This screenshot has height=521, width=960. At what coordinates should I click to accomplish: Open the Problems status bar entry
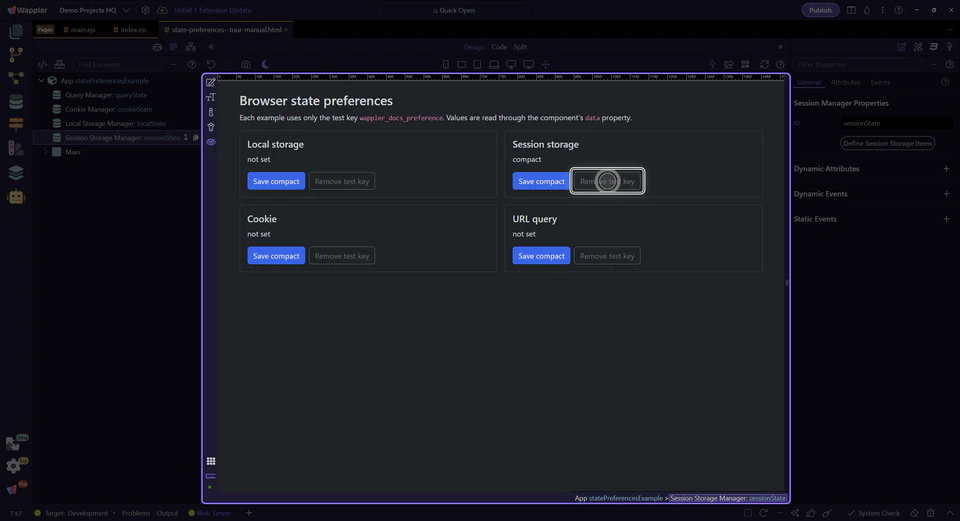[x=136, y=513]
